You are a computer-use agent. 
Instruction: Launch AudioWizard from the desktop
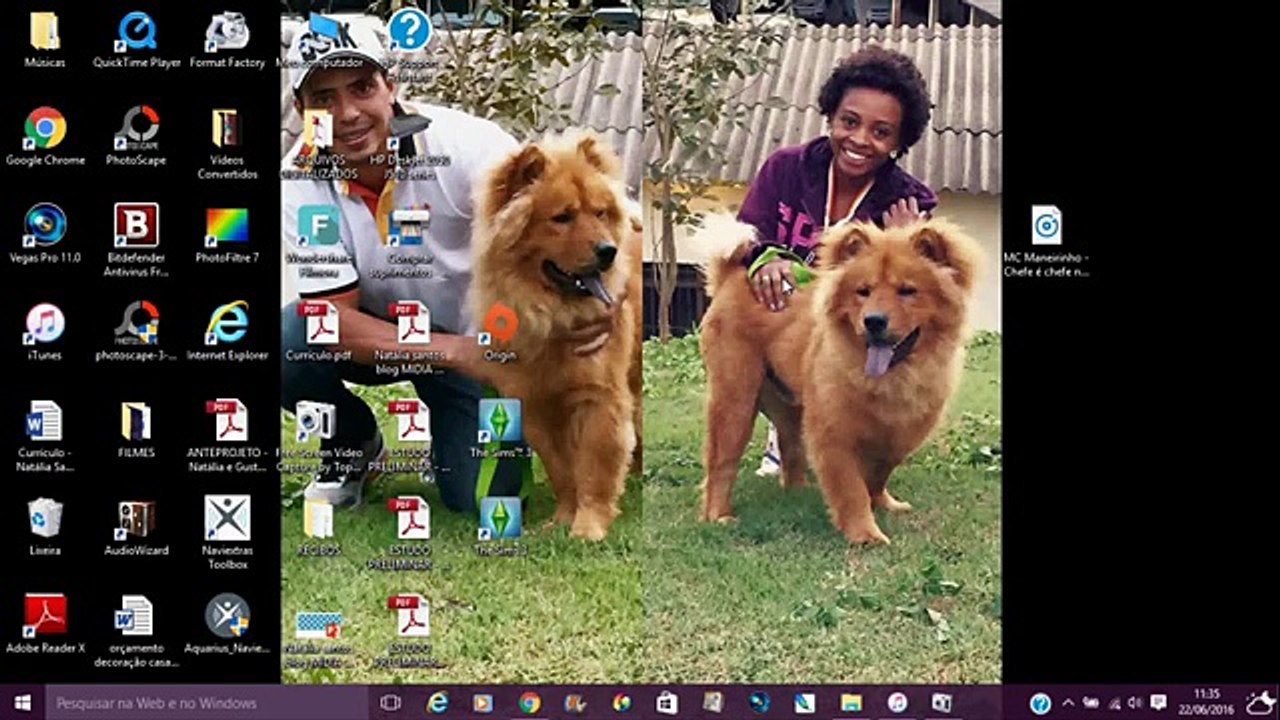pos(137,527)
